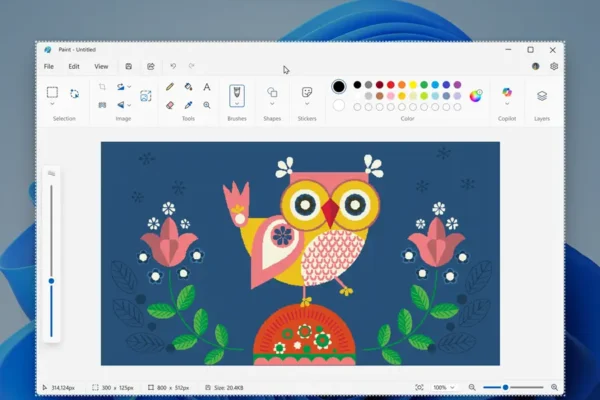Pick the orange color swatch
This screenshot has width=600, height=400.
point(402,85)
